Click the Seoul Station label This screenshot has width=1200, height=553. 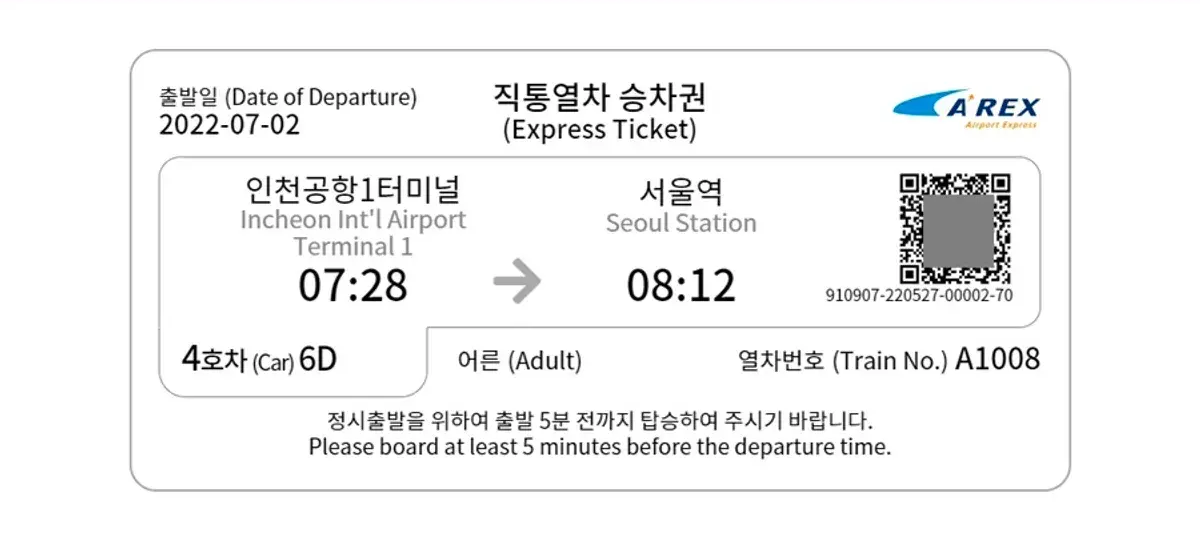681,223
